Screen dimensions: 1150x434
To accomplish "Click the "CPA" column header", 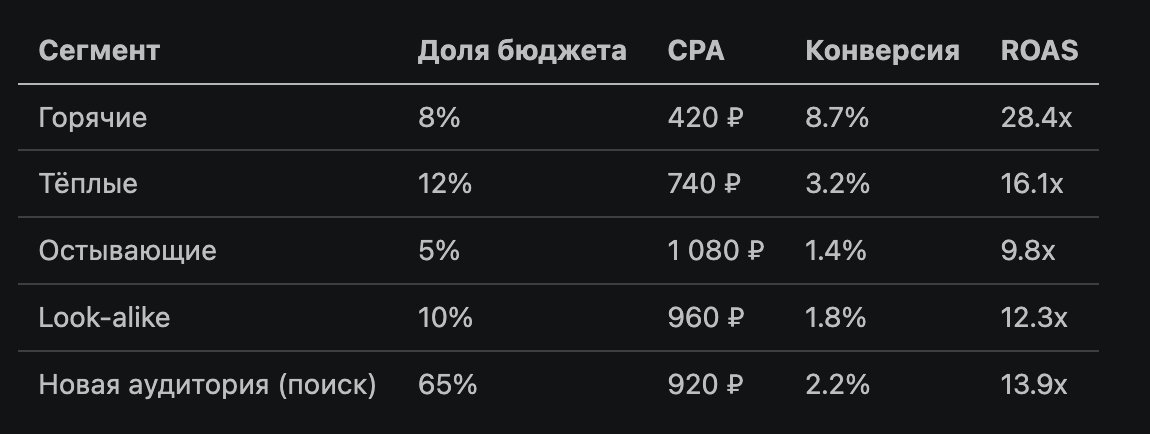I will pos(696,51).
